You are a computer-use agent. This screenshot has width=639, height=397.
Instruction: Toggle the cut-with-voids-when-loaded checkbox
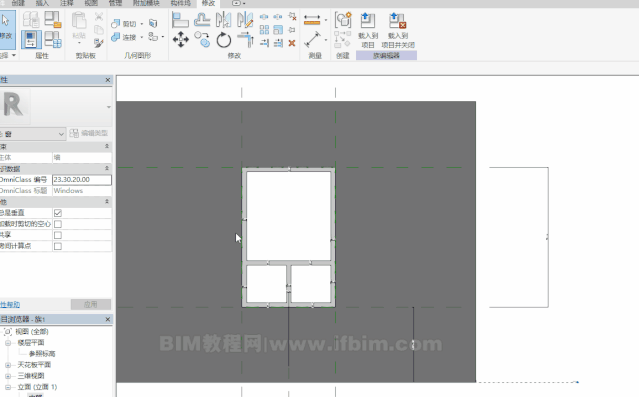pyautogui.click(x=58, y=224)
